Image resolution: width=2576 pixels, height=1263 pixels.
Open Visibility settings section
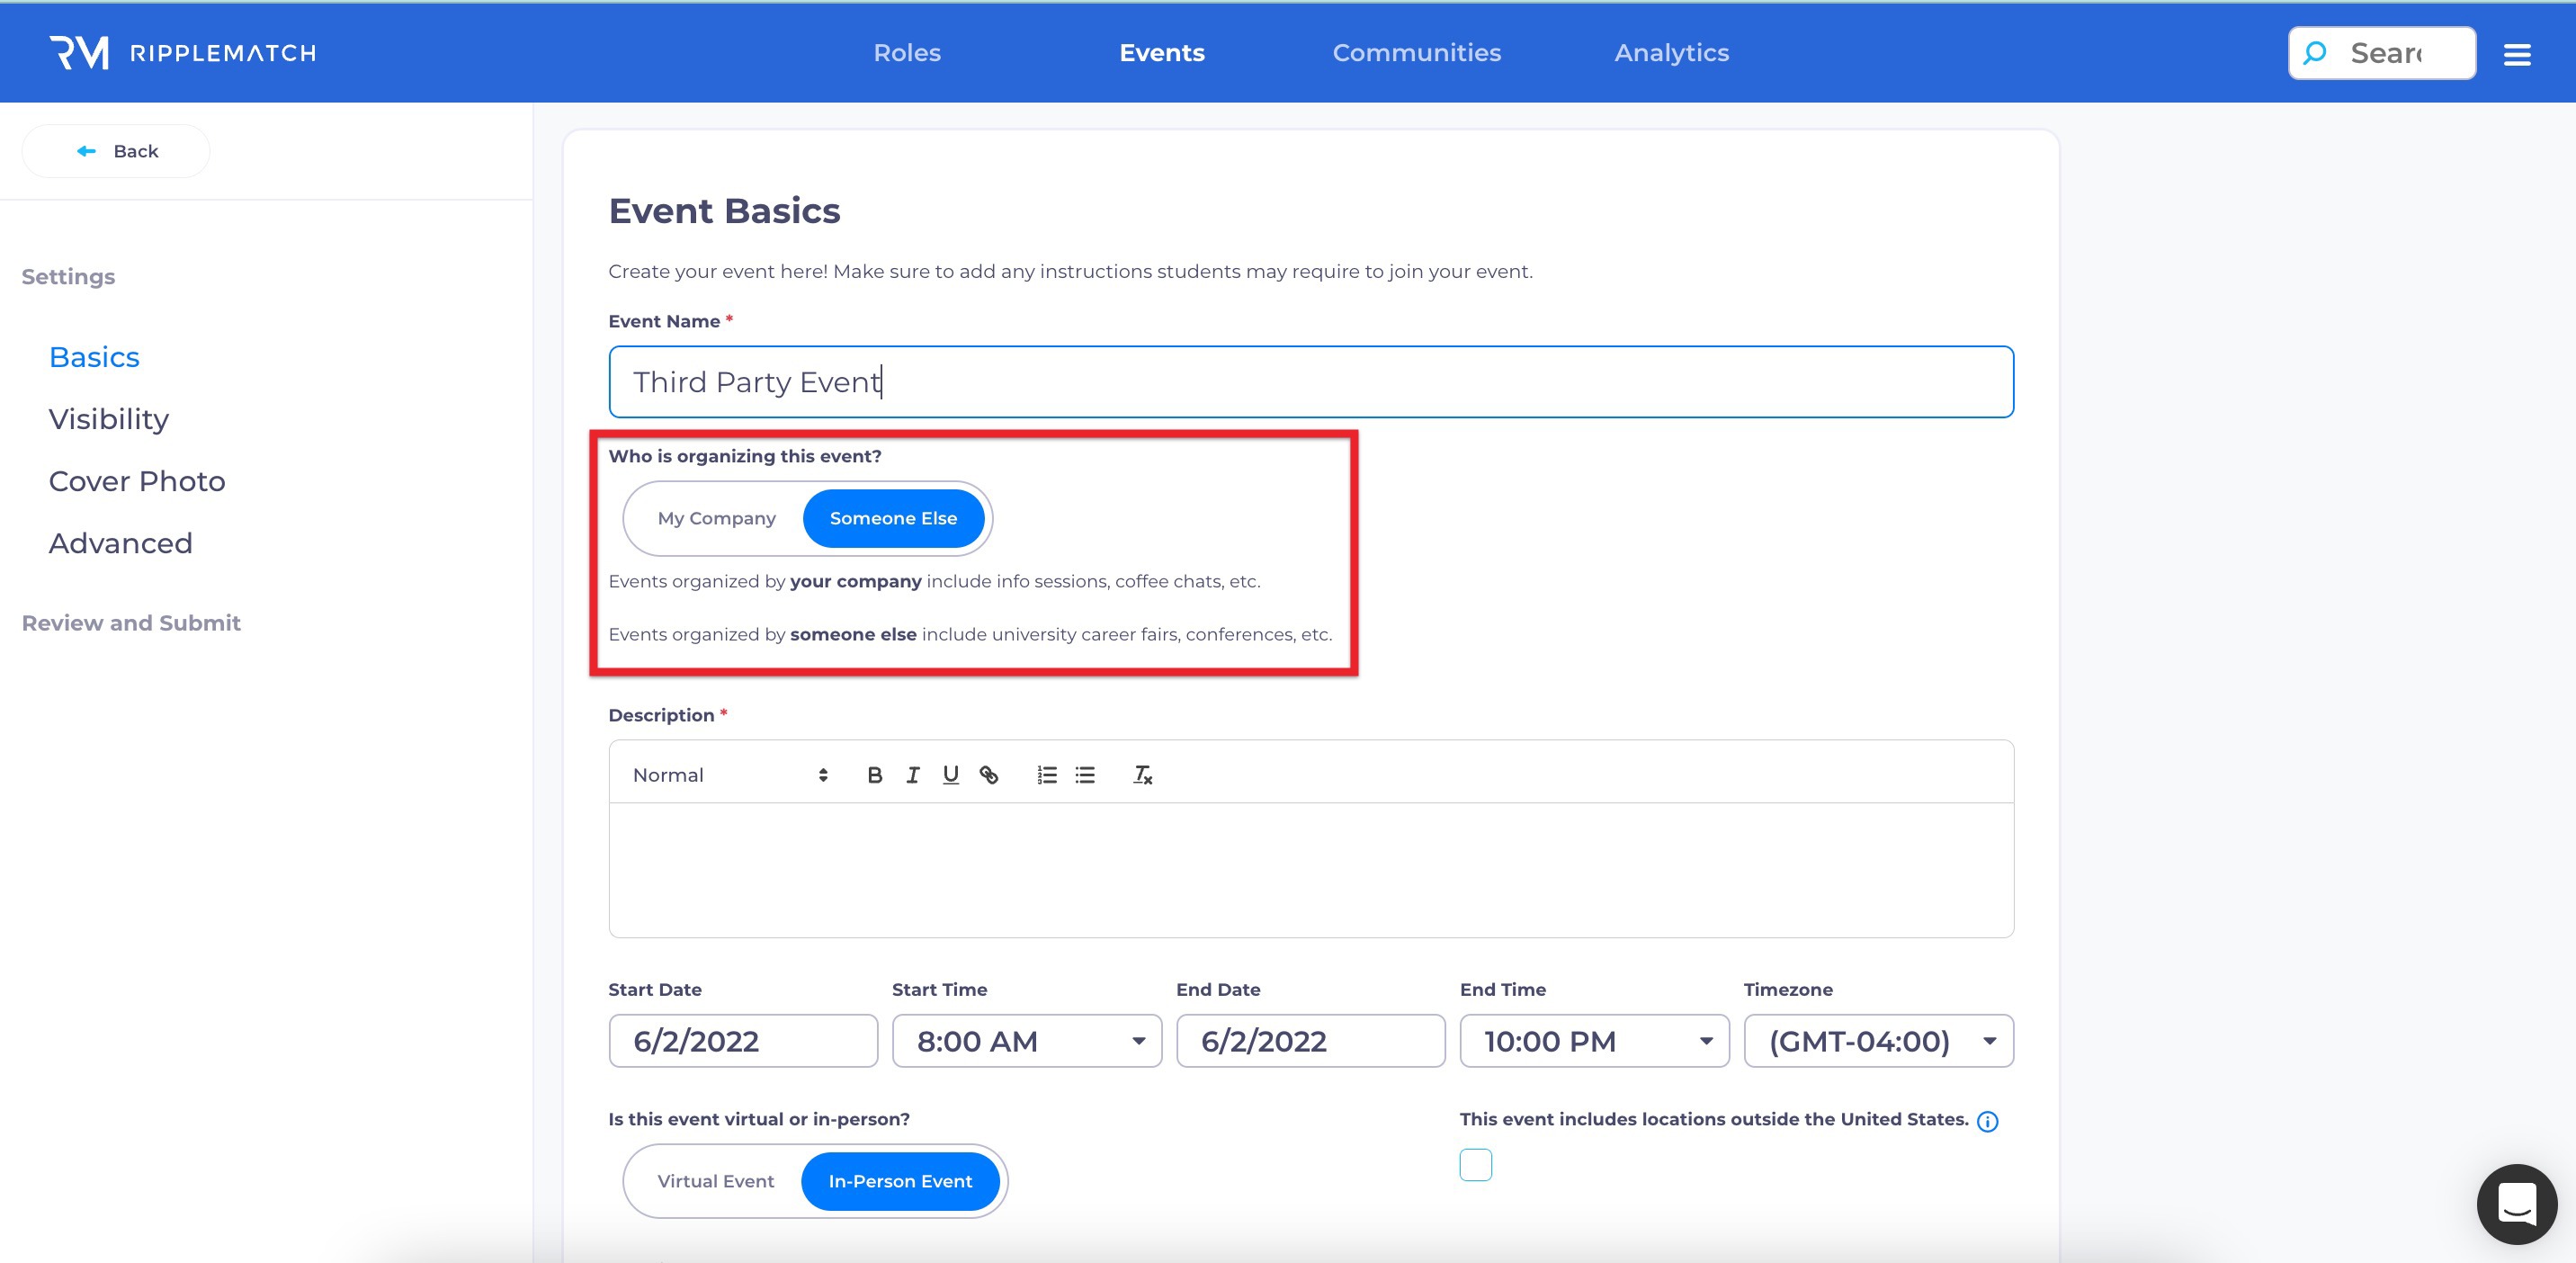click(109, 419)
